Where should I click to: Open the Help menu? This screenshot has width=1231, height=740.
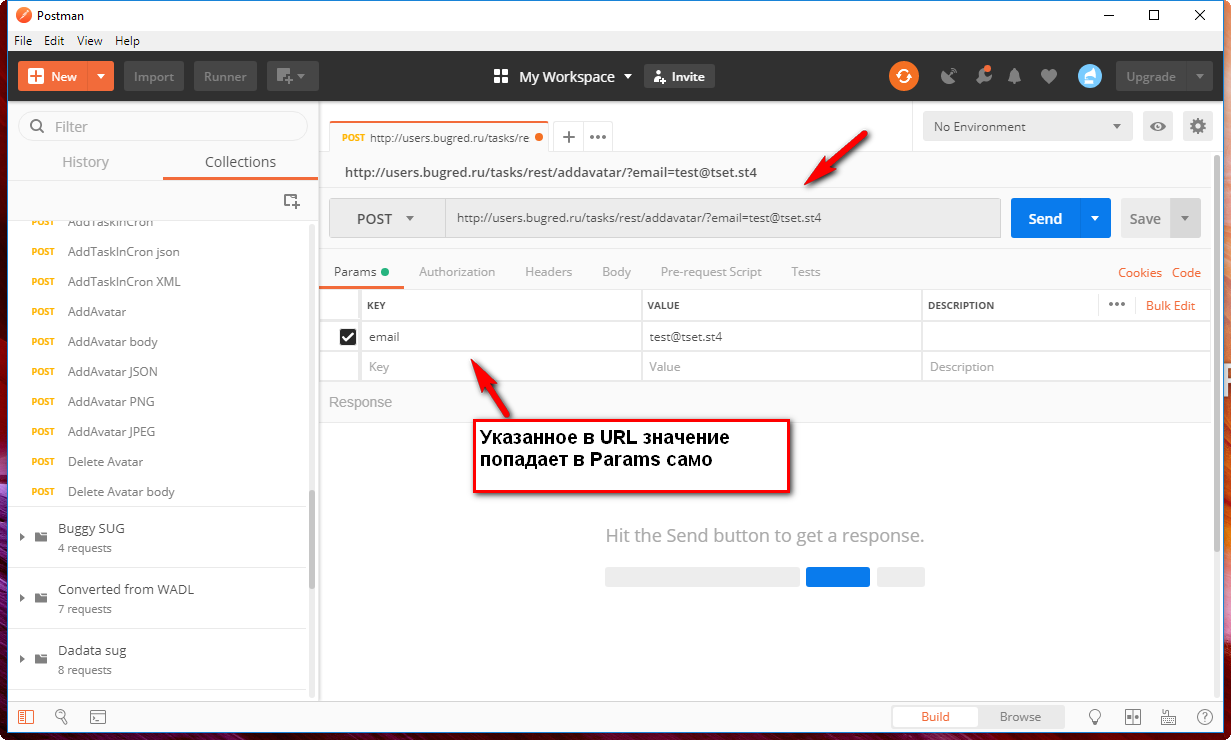[127, 41]
